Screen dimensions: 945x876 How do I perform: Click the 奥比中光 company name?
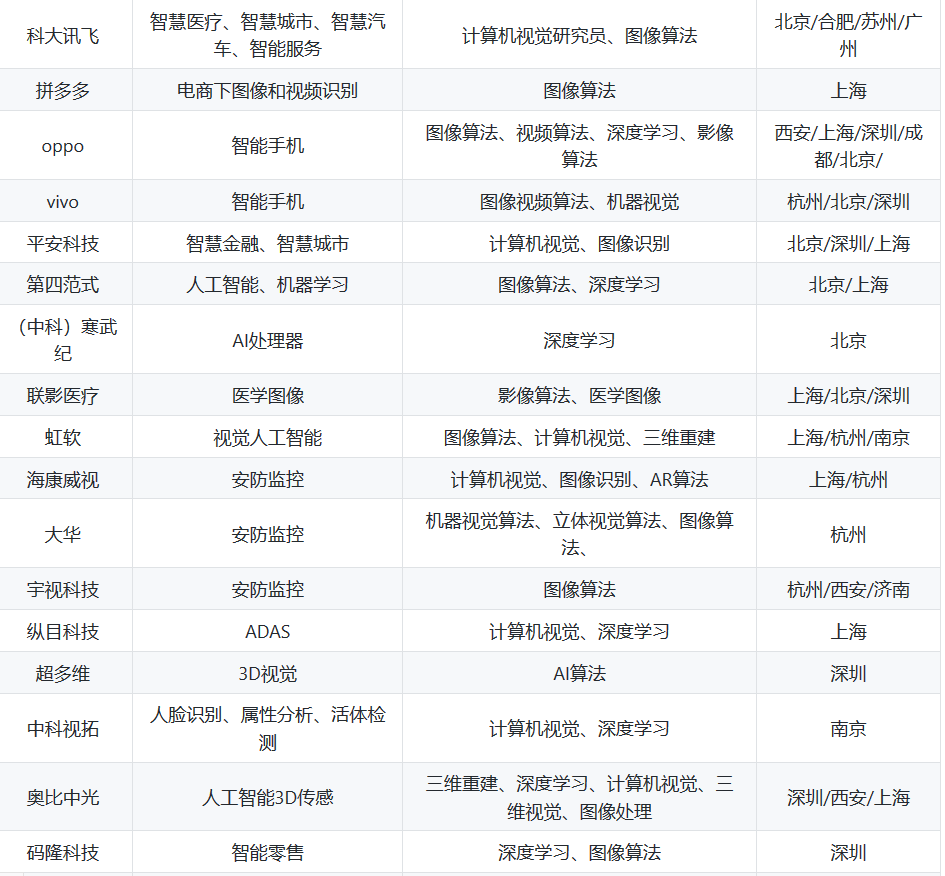coord(63,798)
